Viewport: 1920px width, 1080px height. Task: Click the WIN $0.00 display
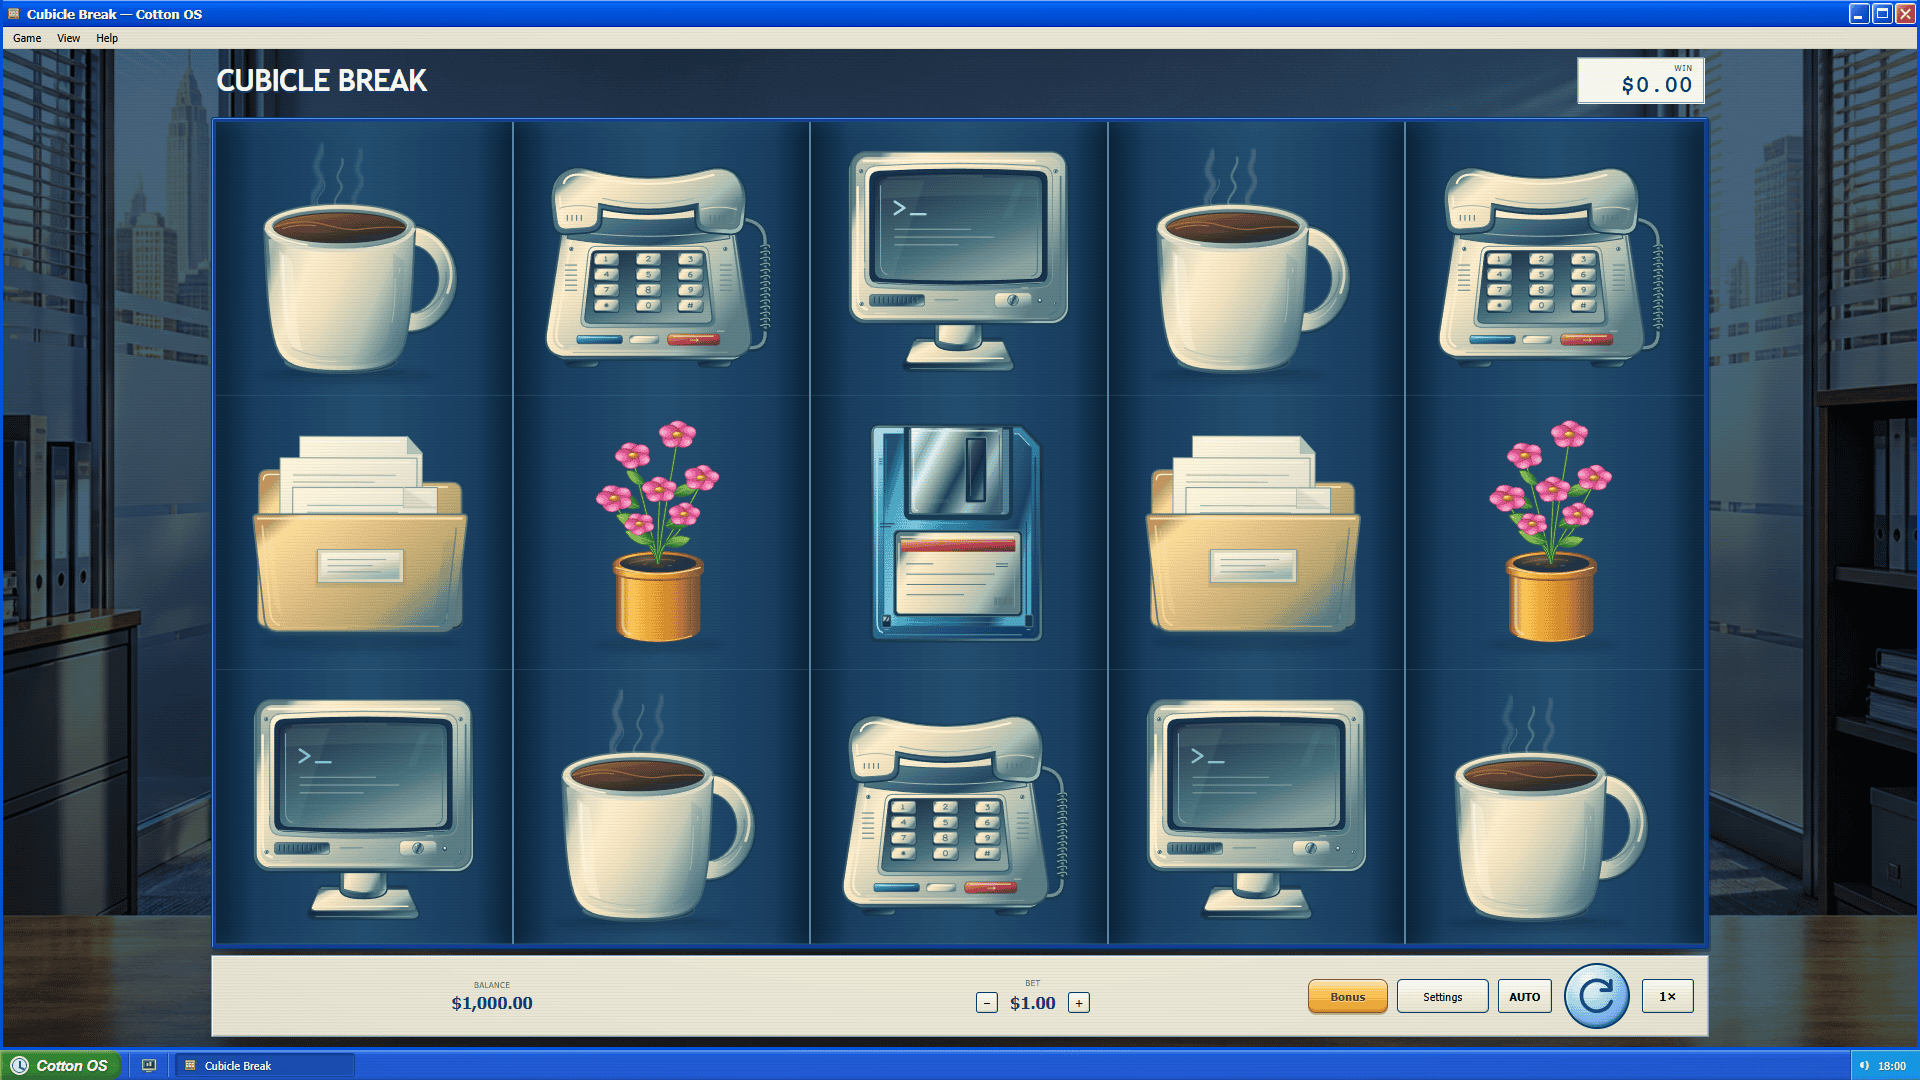[1641, 81]
